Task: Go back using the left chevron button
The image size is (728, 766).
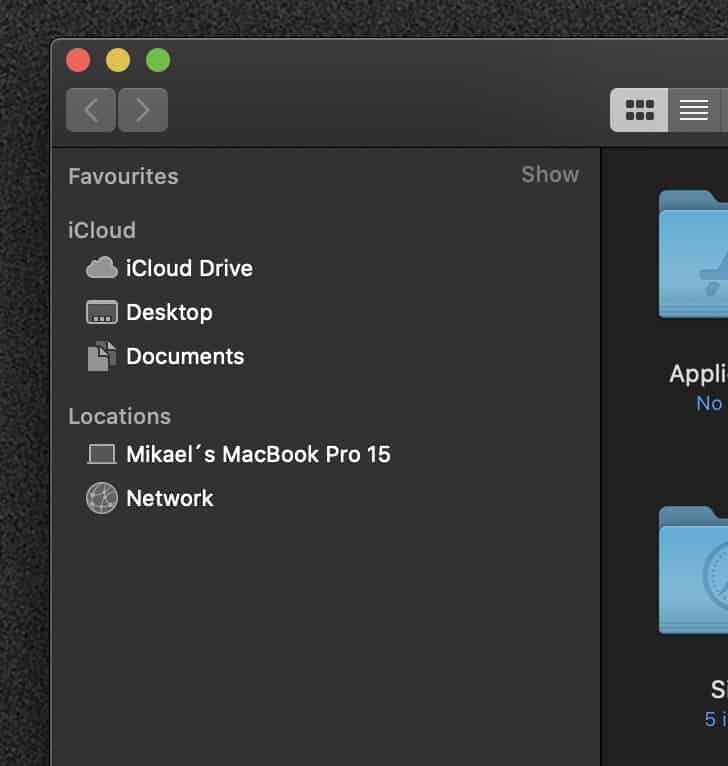Action: click(x=91, y=110)
